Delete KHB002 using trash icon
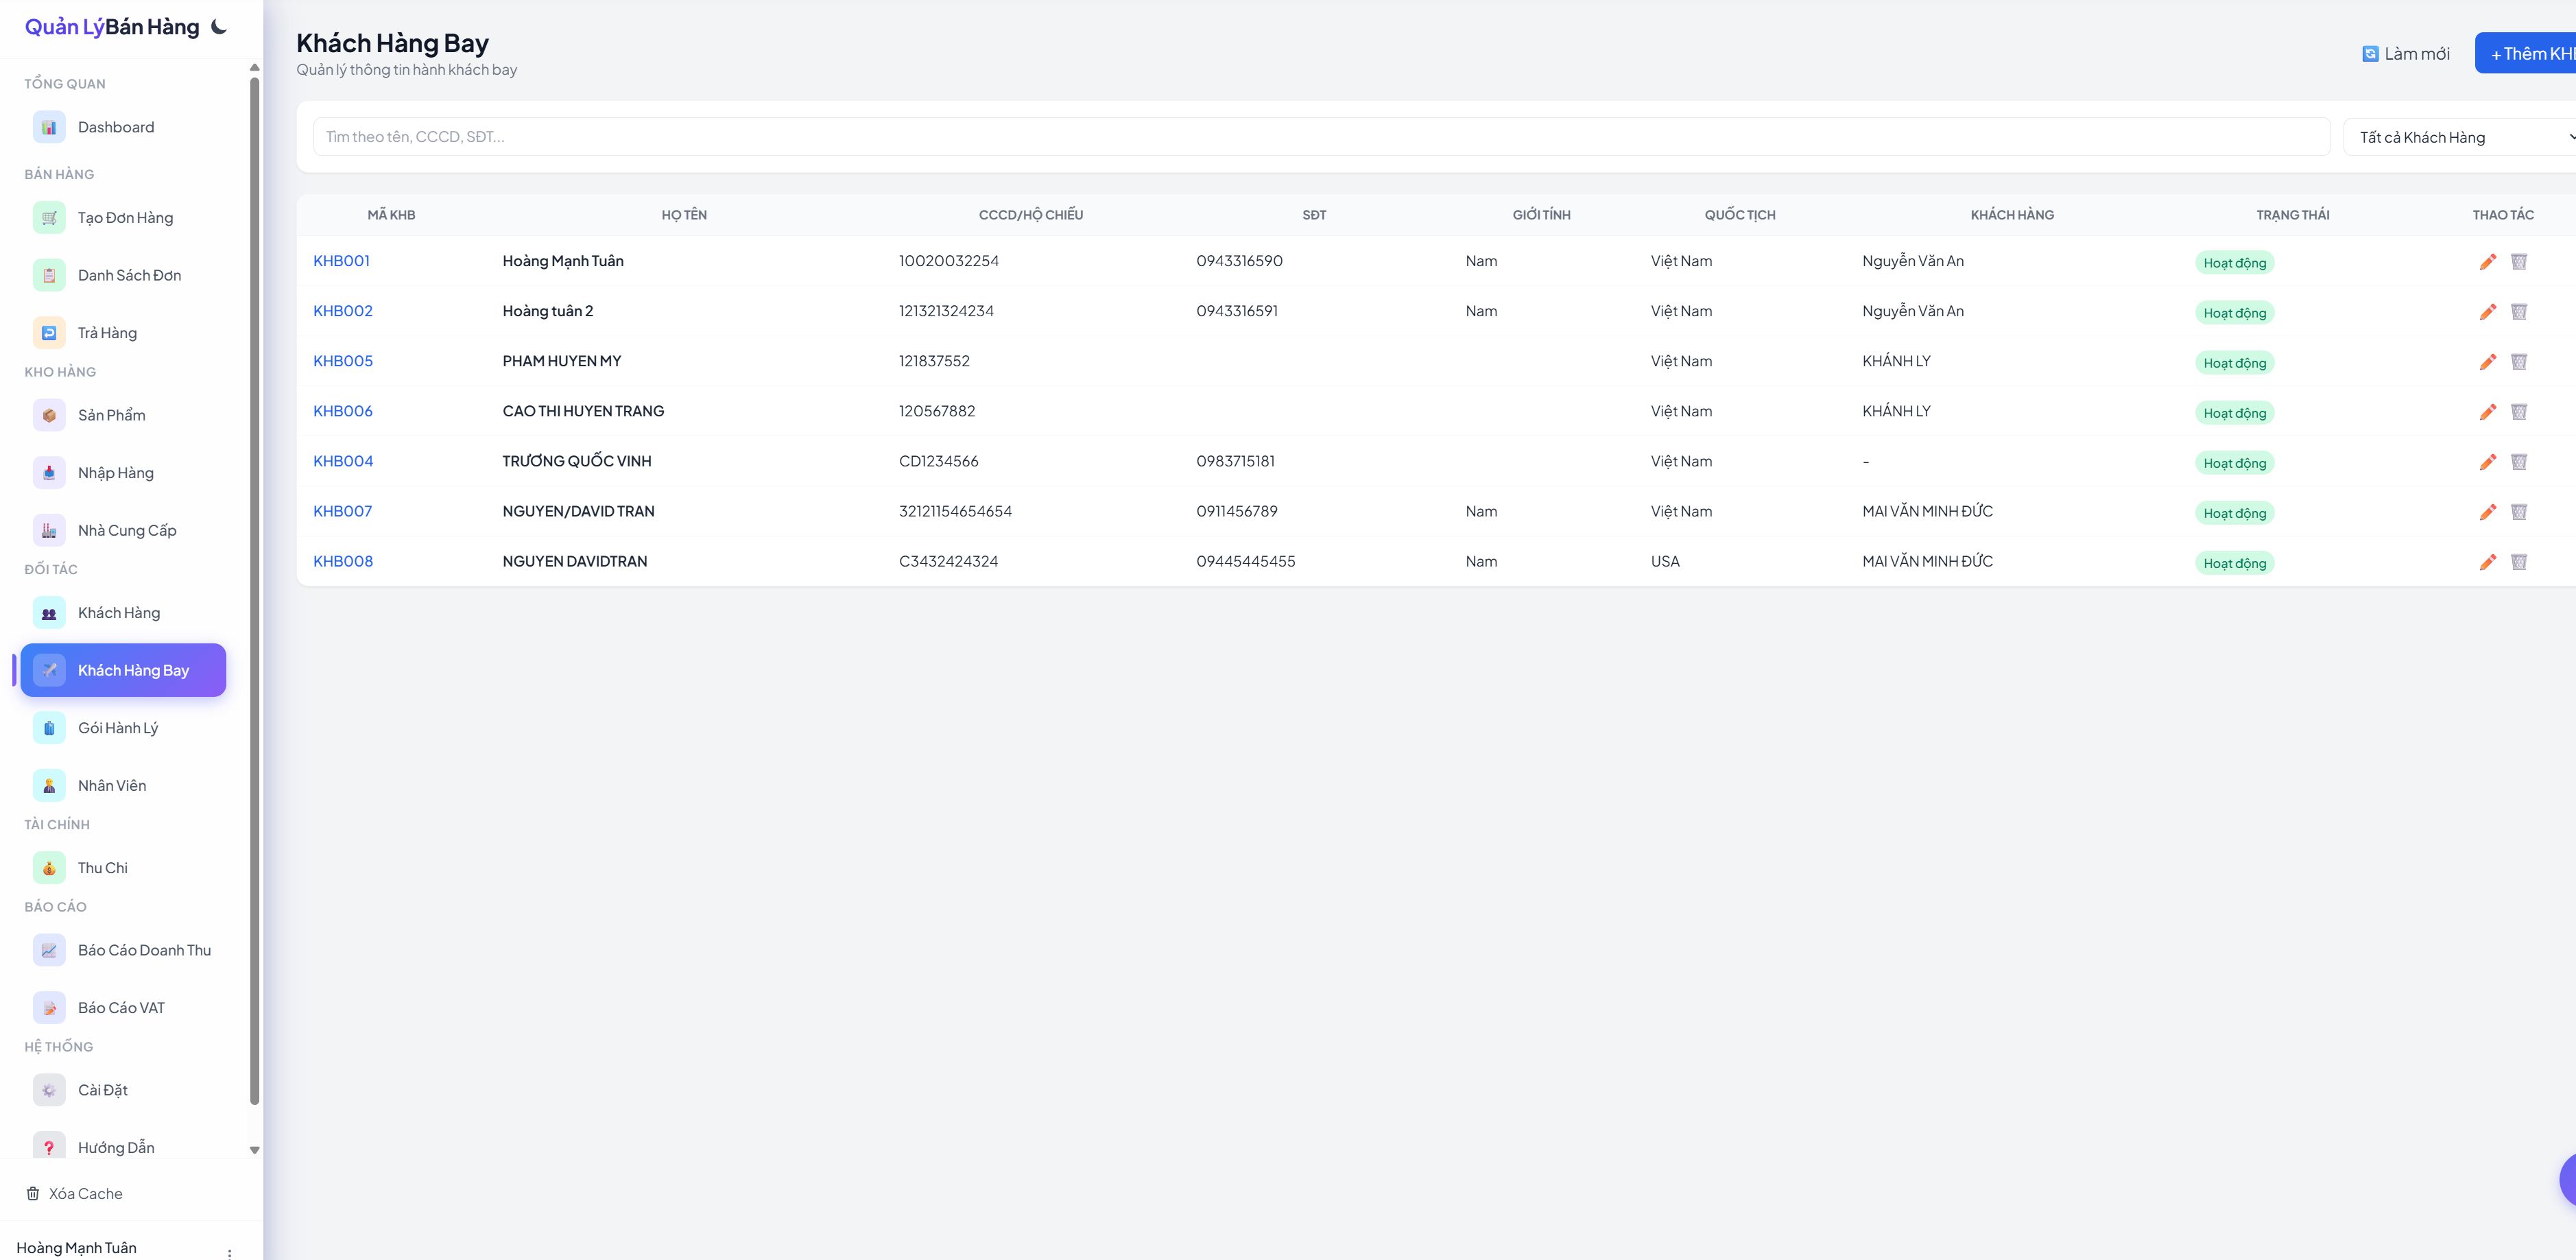2576x1260 pixels. (2518, 312)
